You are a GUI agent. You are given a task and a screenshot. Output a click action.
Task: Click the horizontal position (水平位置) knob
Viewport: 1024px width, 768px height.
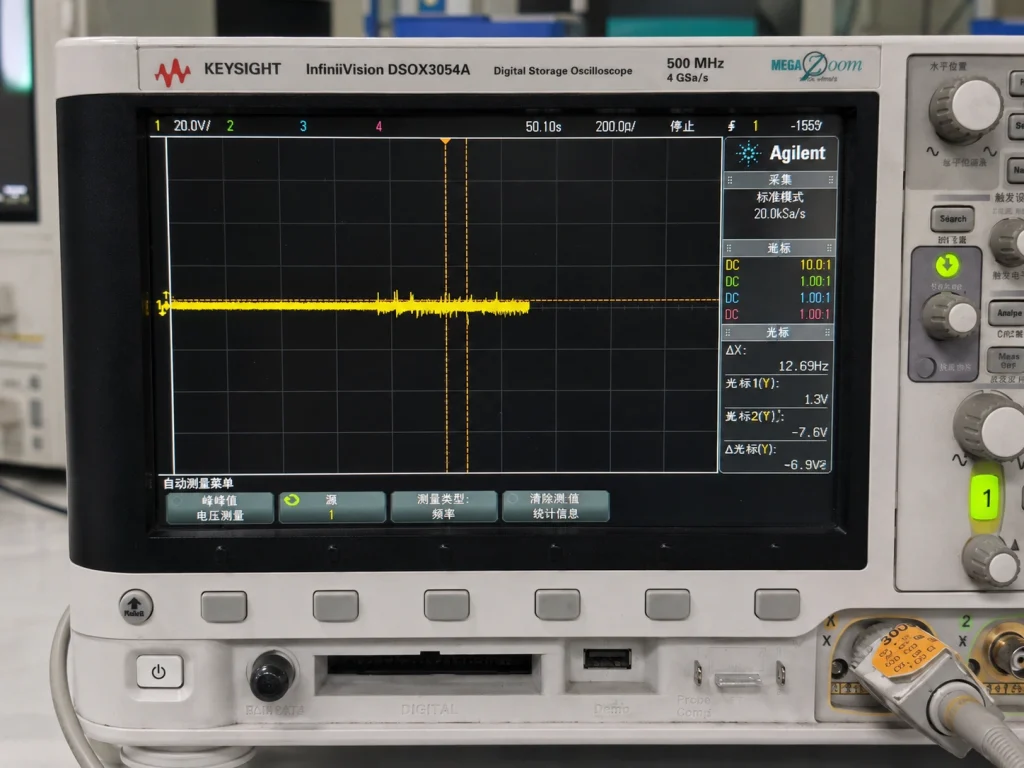pyautogui.click(x=967, y=110)
